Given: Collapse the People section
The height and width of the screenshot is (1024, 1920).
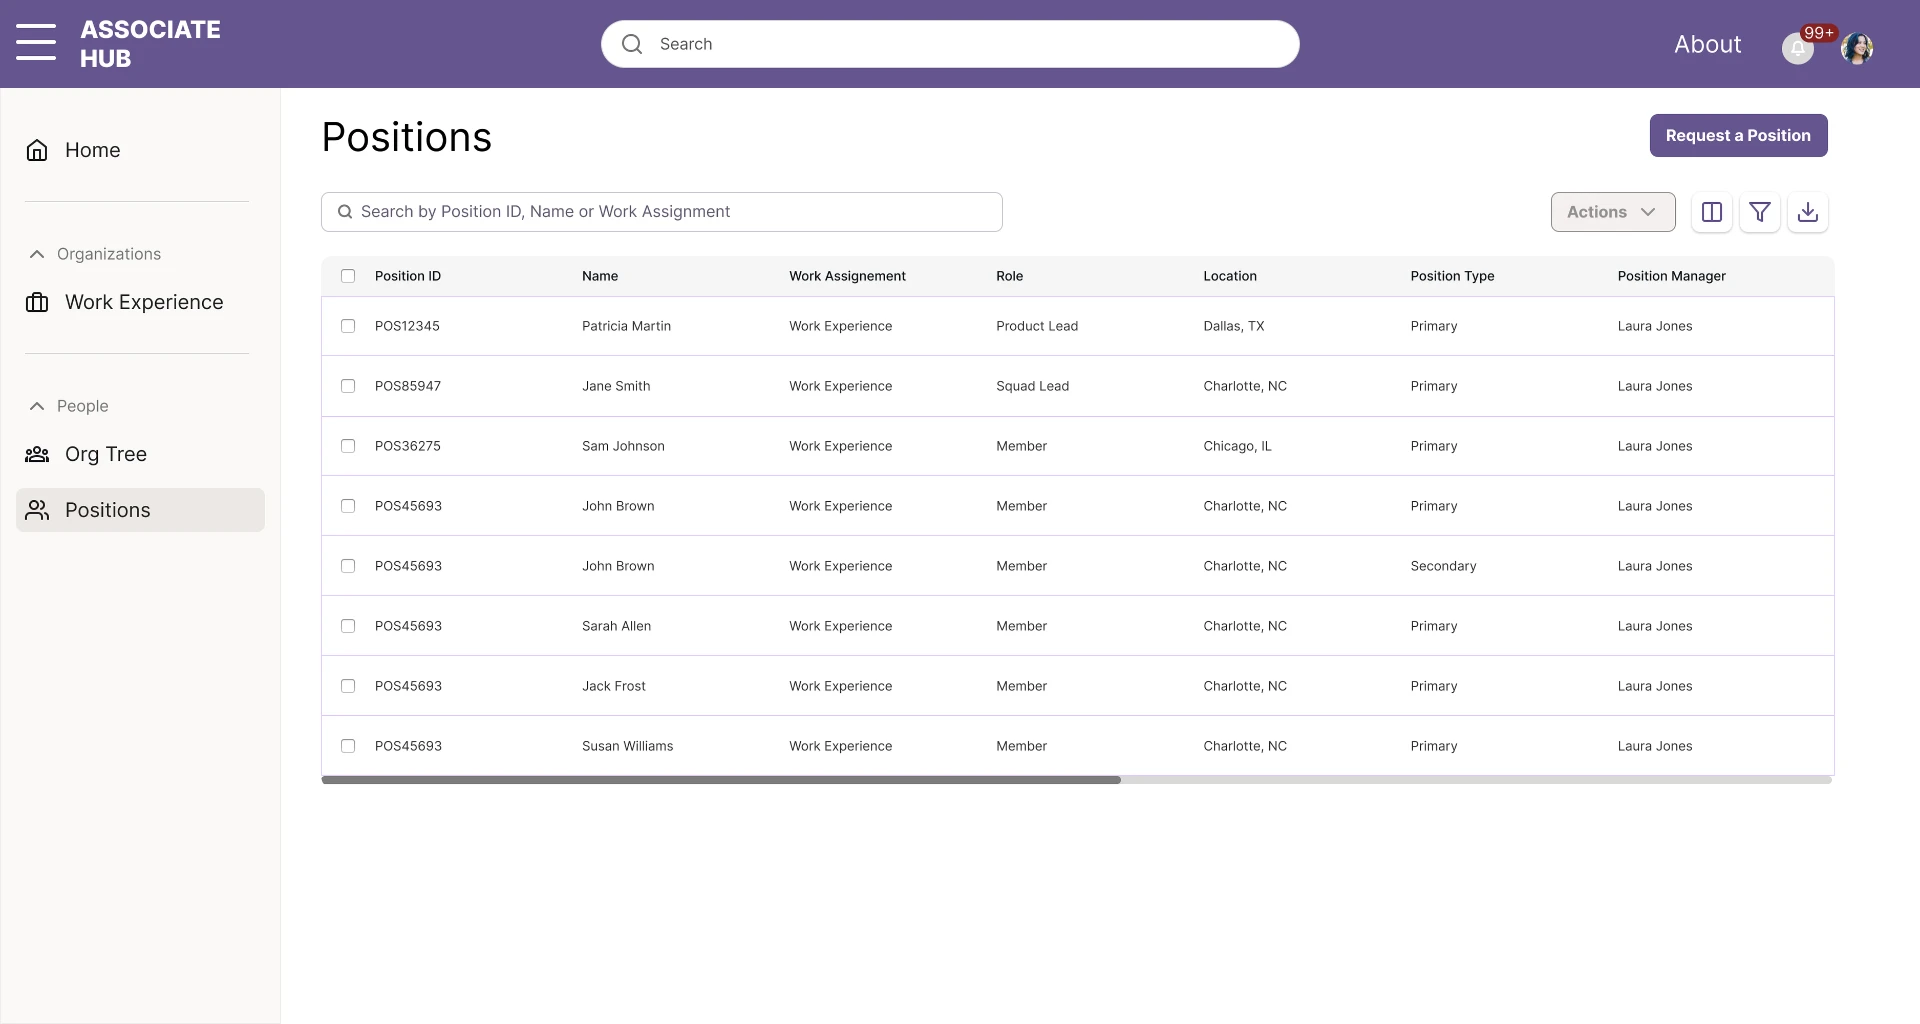Looking at the screenshot, I should (37, 406).
